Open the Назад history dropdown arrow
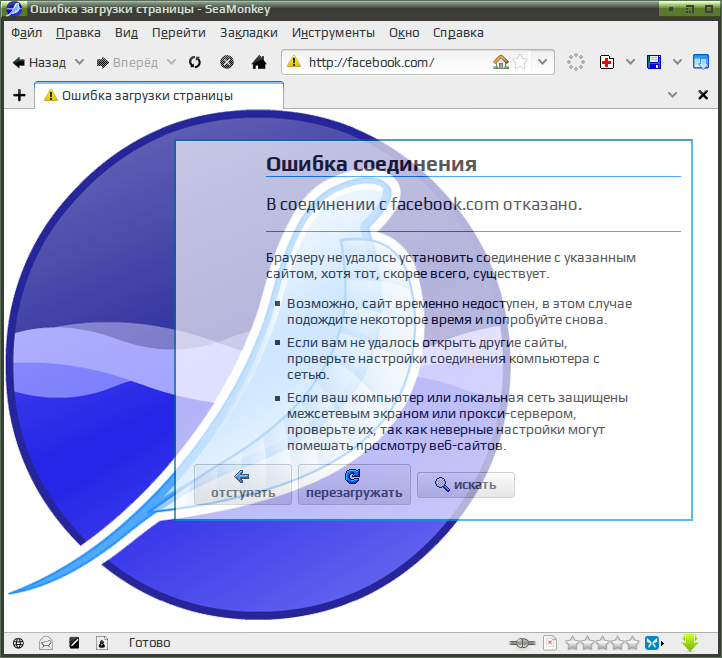This screenshot has width=722, height=658. [80, 62]
